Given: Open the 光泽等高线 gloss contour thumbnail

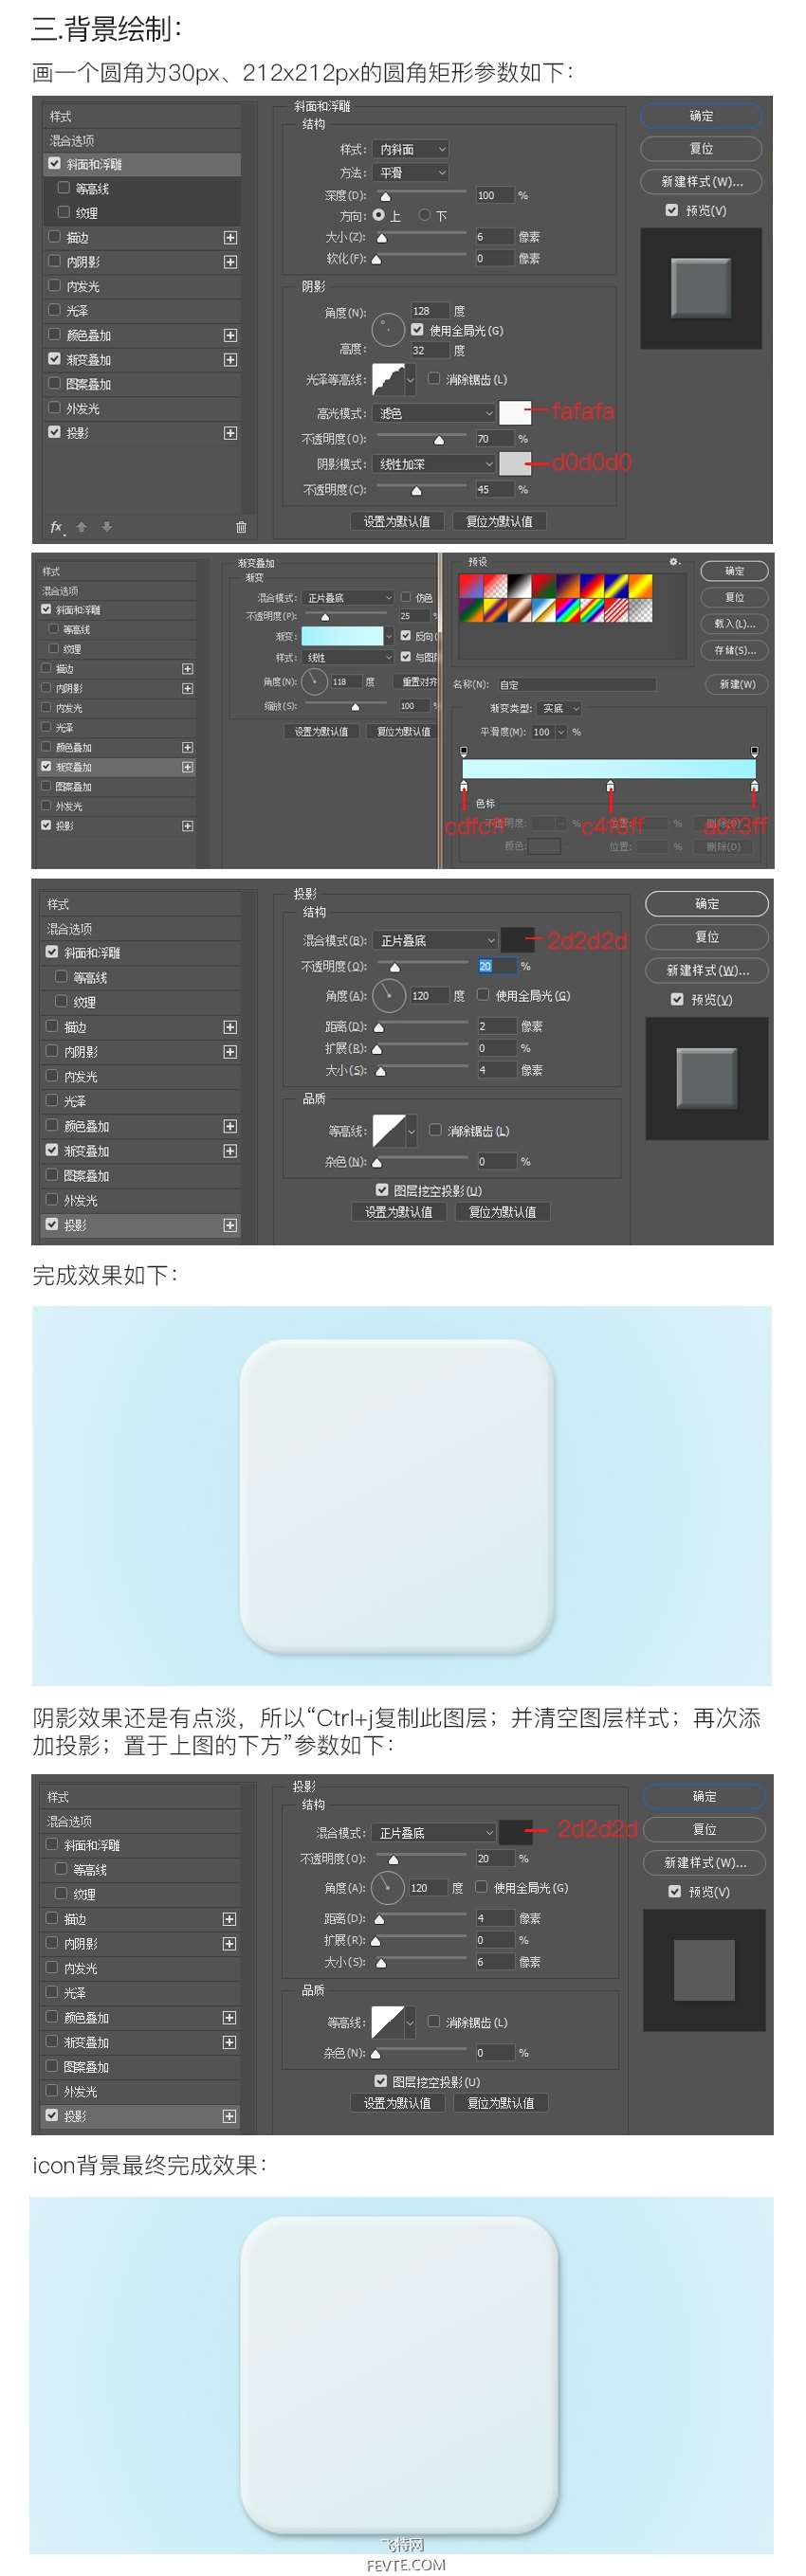Looking at the screenshot, I should click(388, 380).
